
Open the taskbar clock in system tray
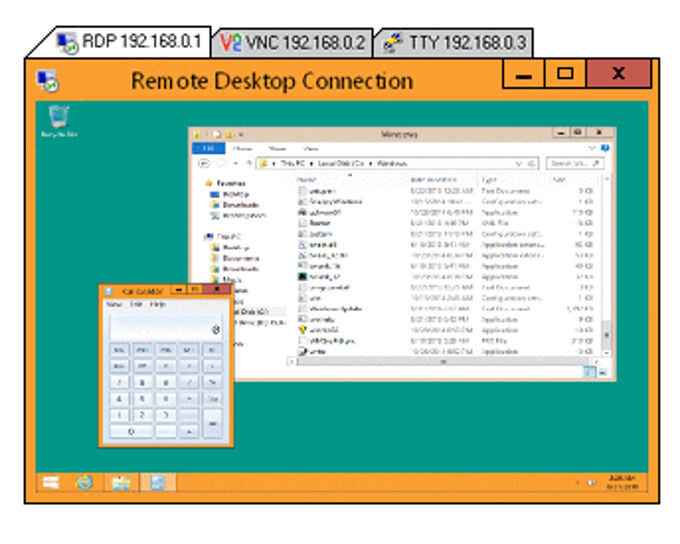coord(622,482)
